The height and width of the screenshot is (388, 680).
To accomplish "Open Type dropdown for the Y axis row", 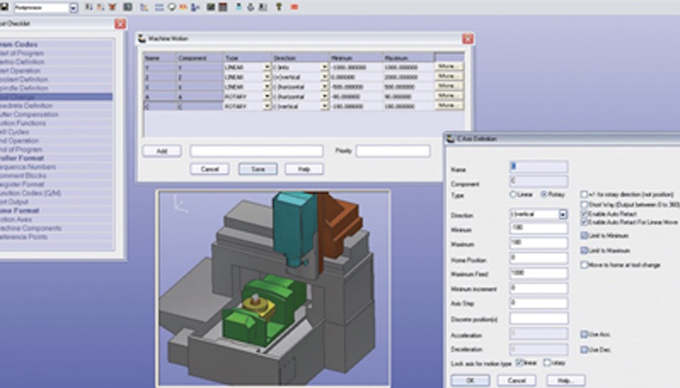I will point(267,67).
